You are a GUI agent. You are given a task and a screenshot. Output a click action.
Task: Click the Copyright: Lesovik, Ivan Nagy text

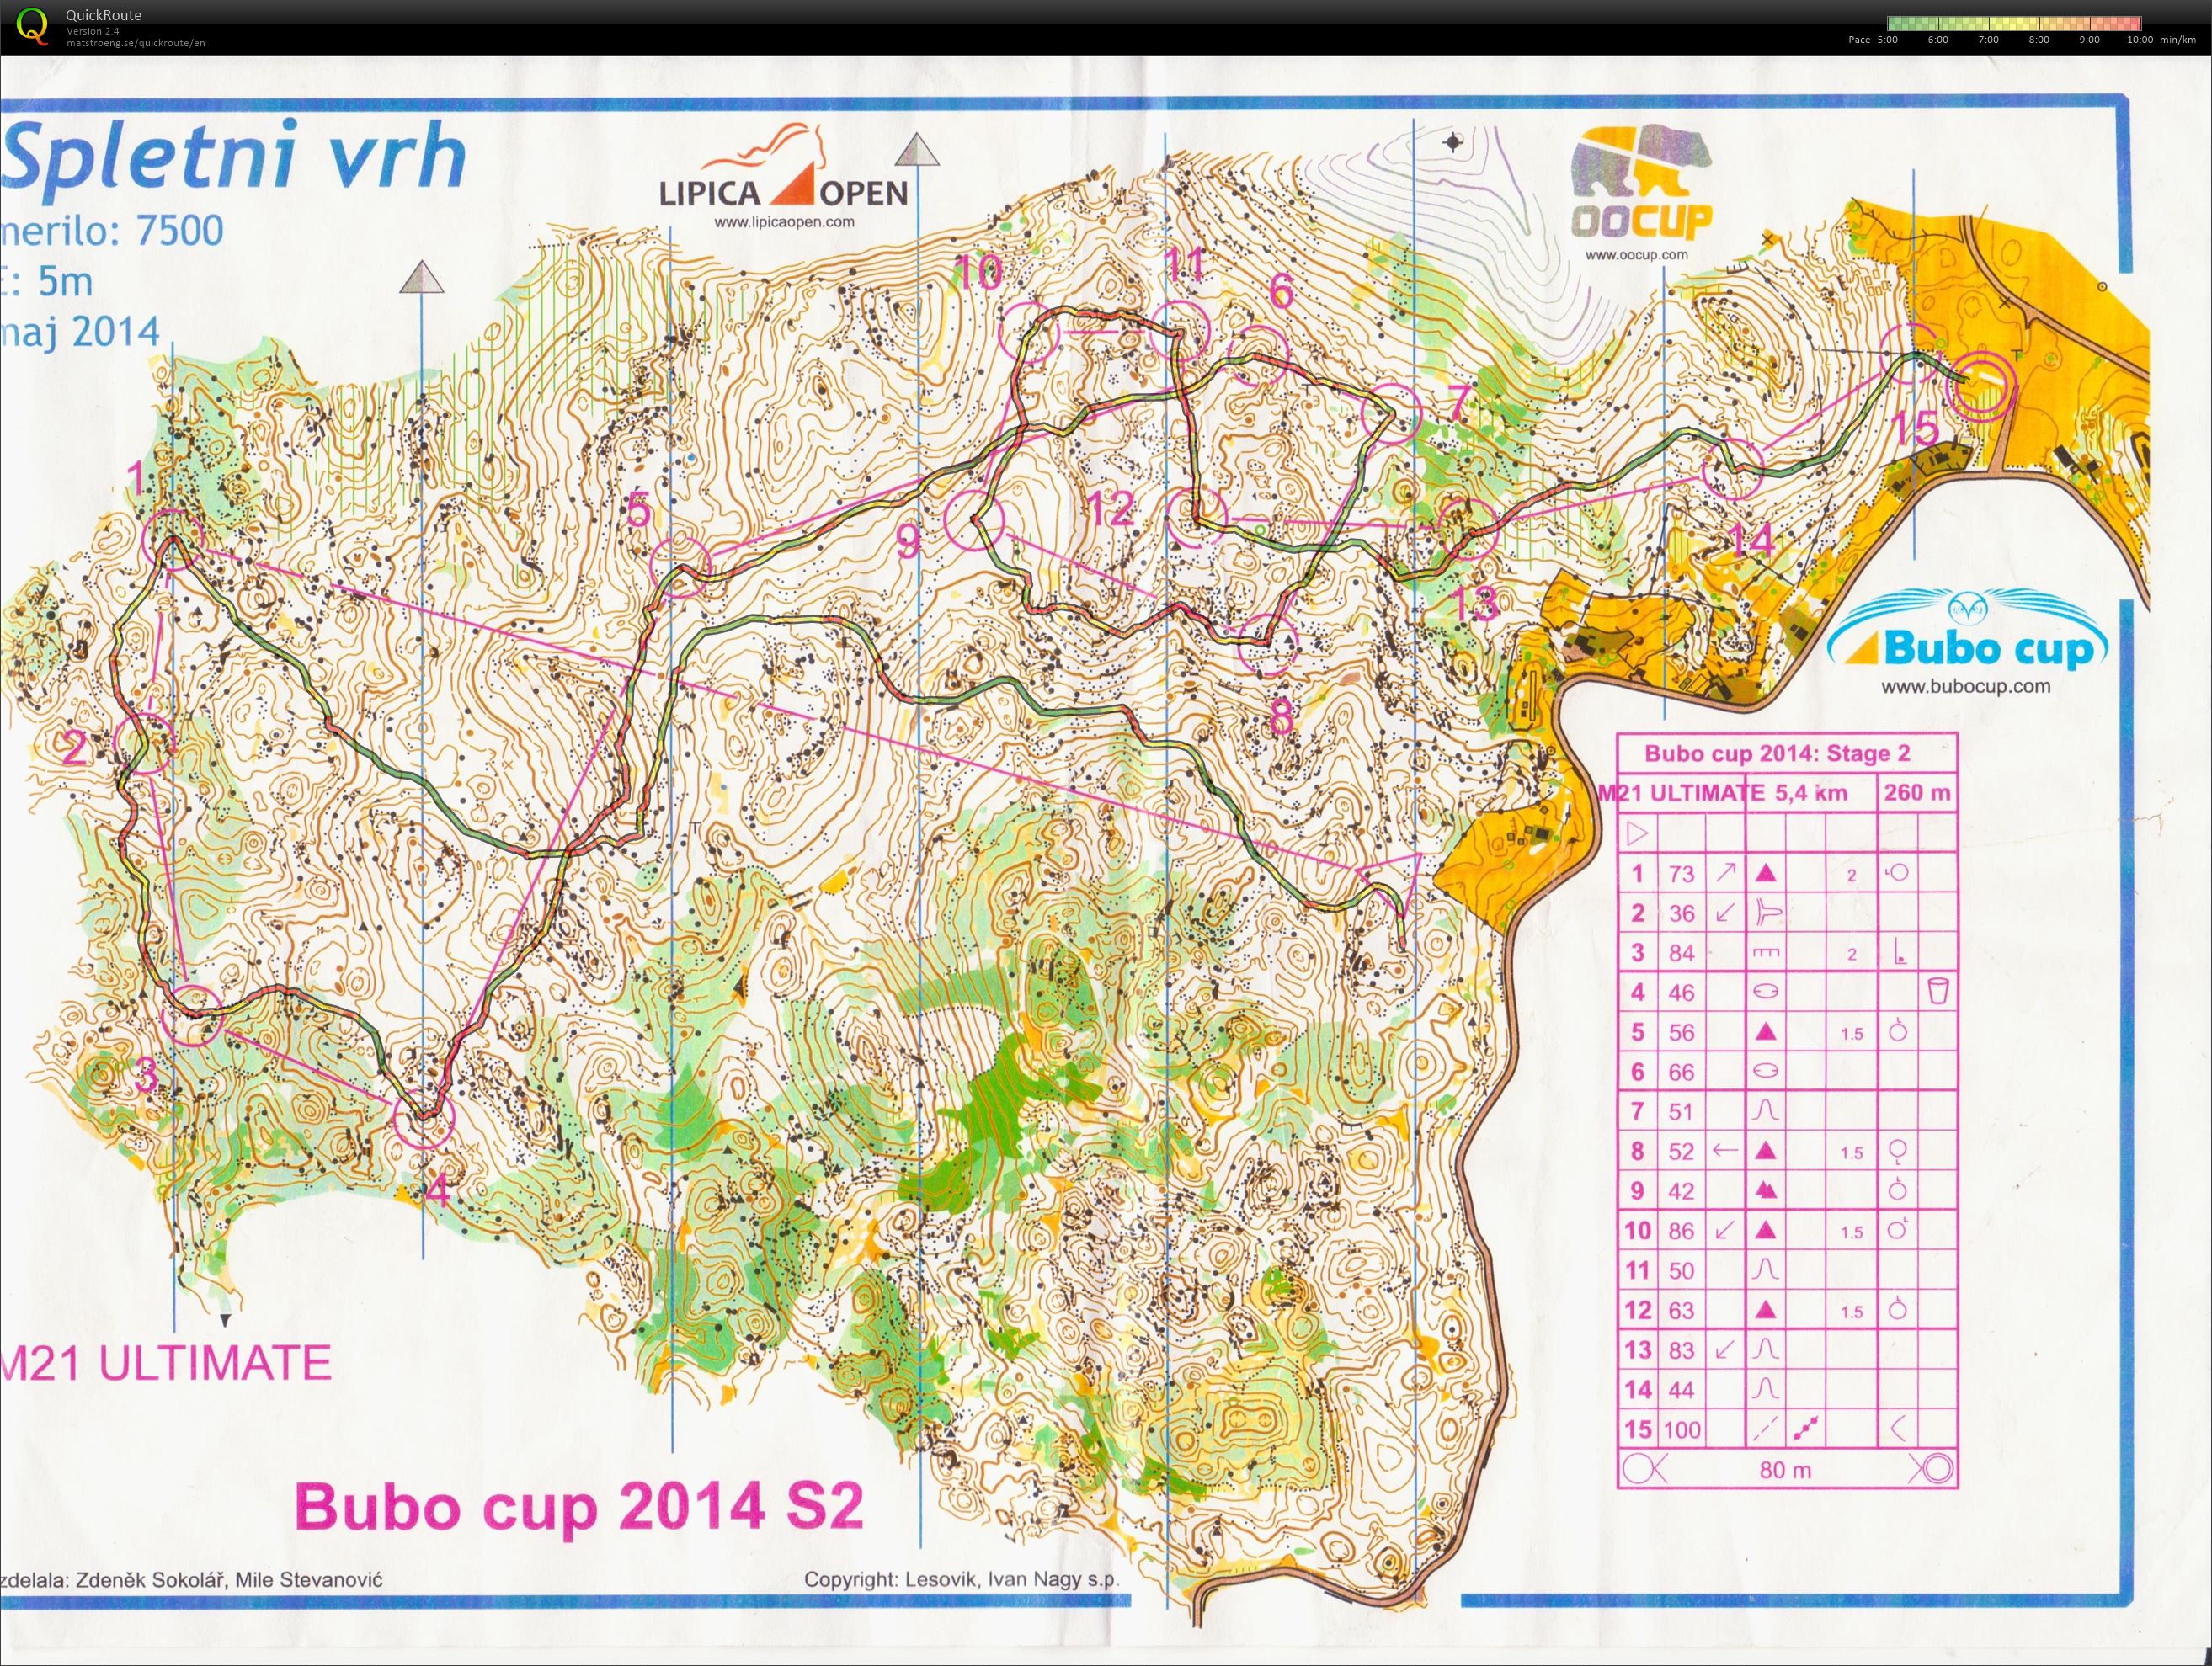[961, 1579]
